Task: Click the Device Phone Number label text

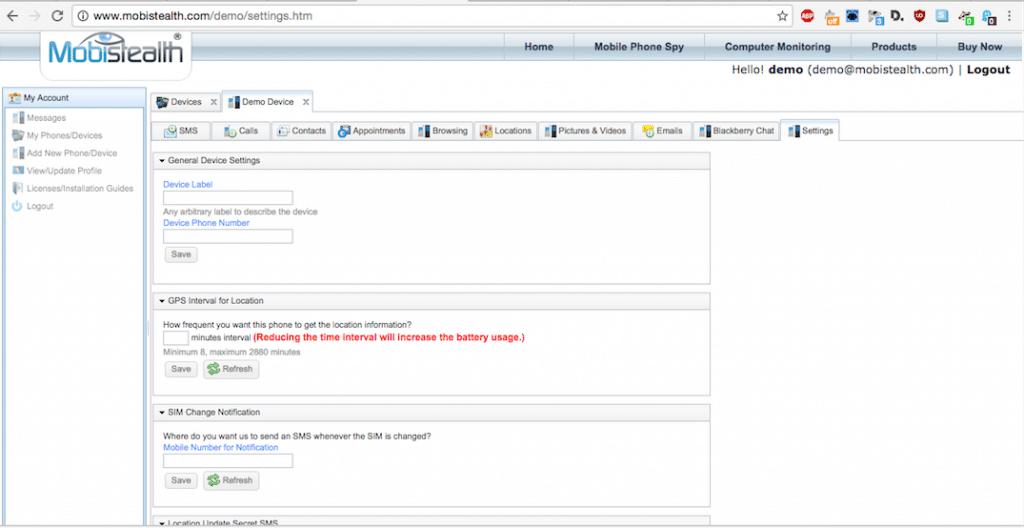Action: tap(206, 223)
